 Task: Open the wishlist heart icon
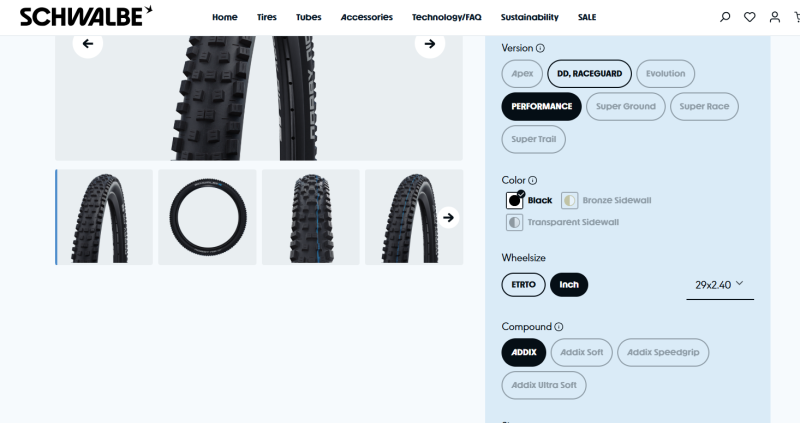pos(749,17)
